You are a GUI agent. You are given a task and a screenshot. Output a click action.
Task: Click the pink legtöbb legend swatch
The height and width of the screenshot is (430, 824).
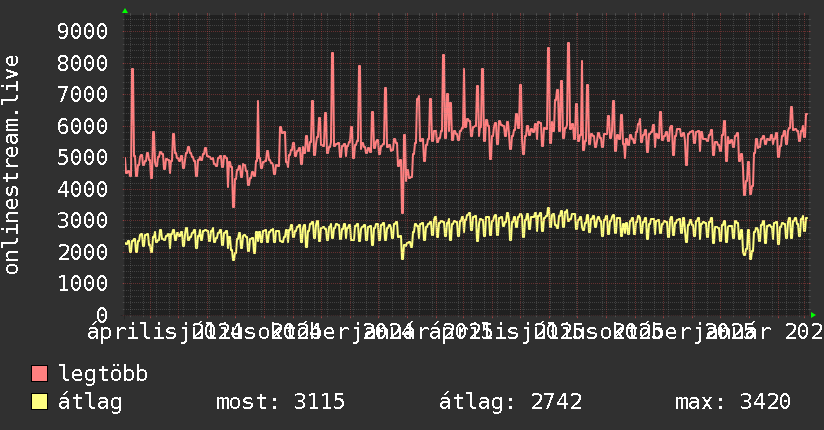pyautogui.click(x=39, y=374)
